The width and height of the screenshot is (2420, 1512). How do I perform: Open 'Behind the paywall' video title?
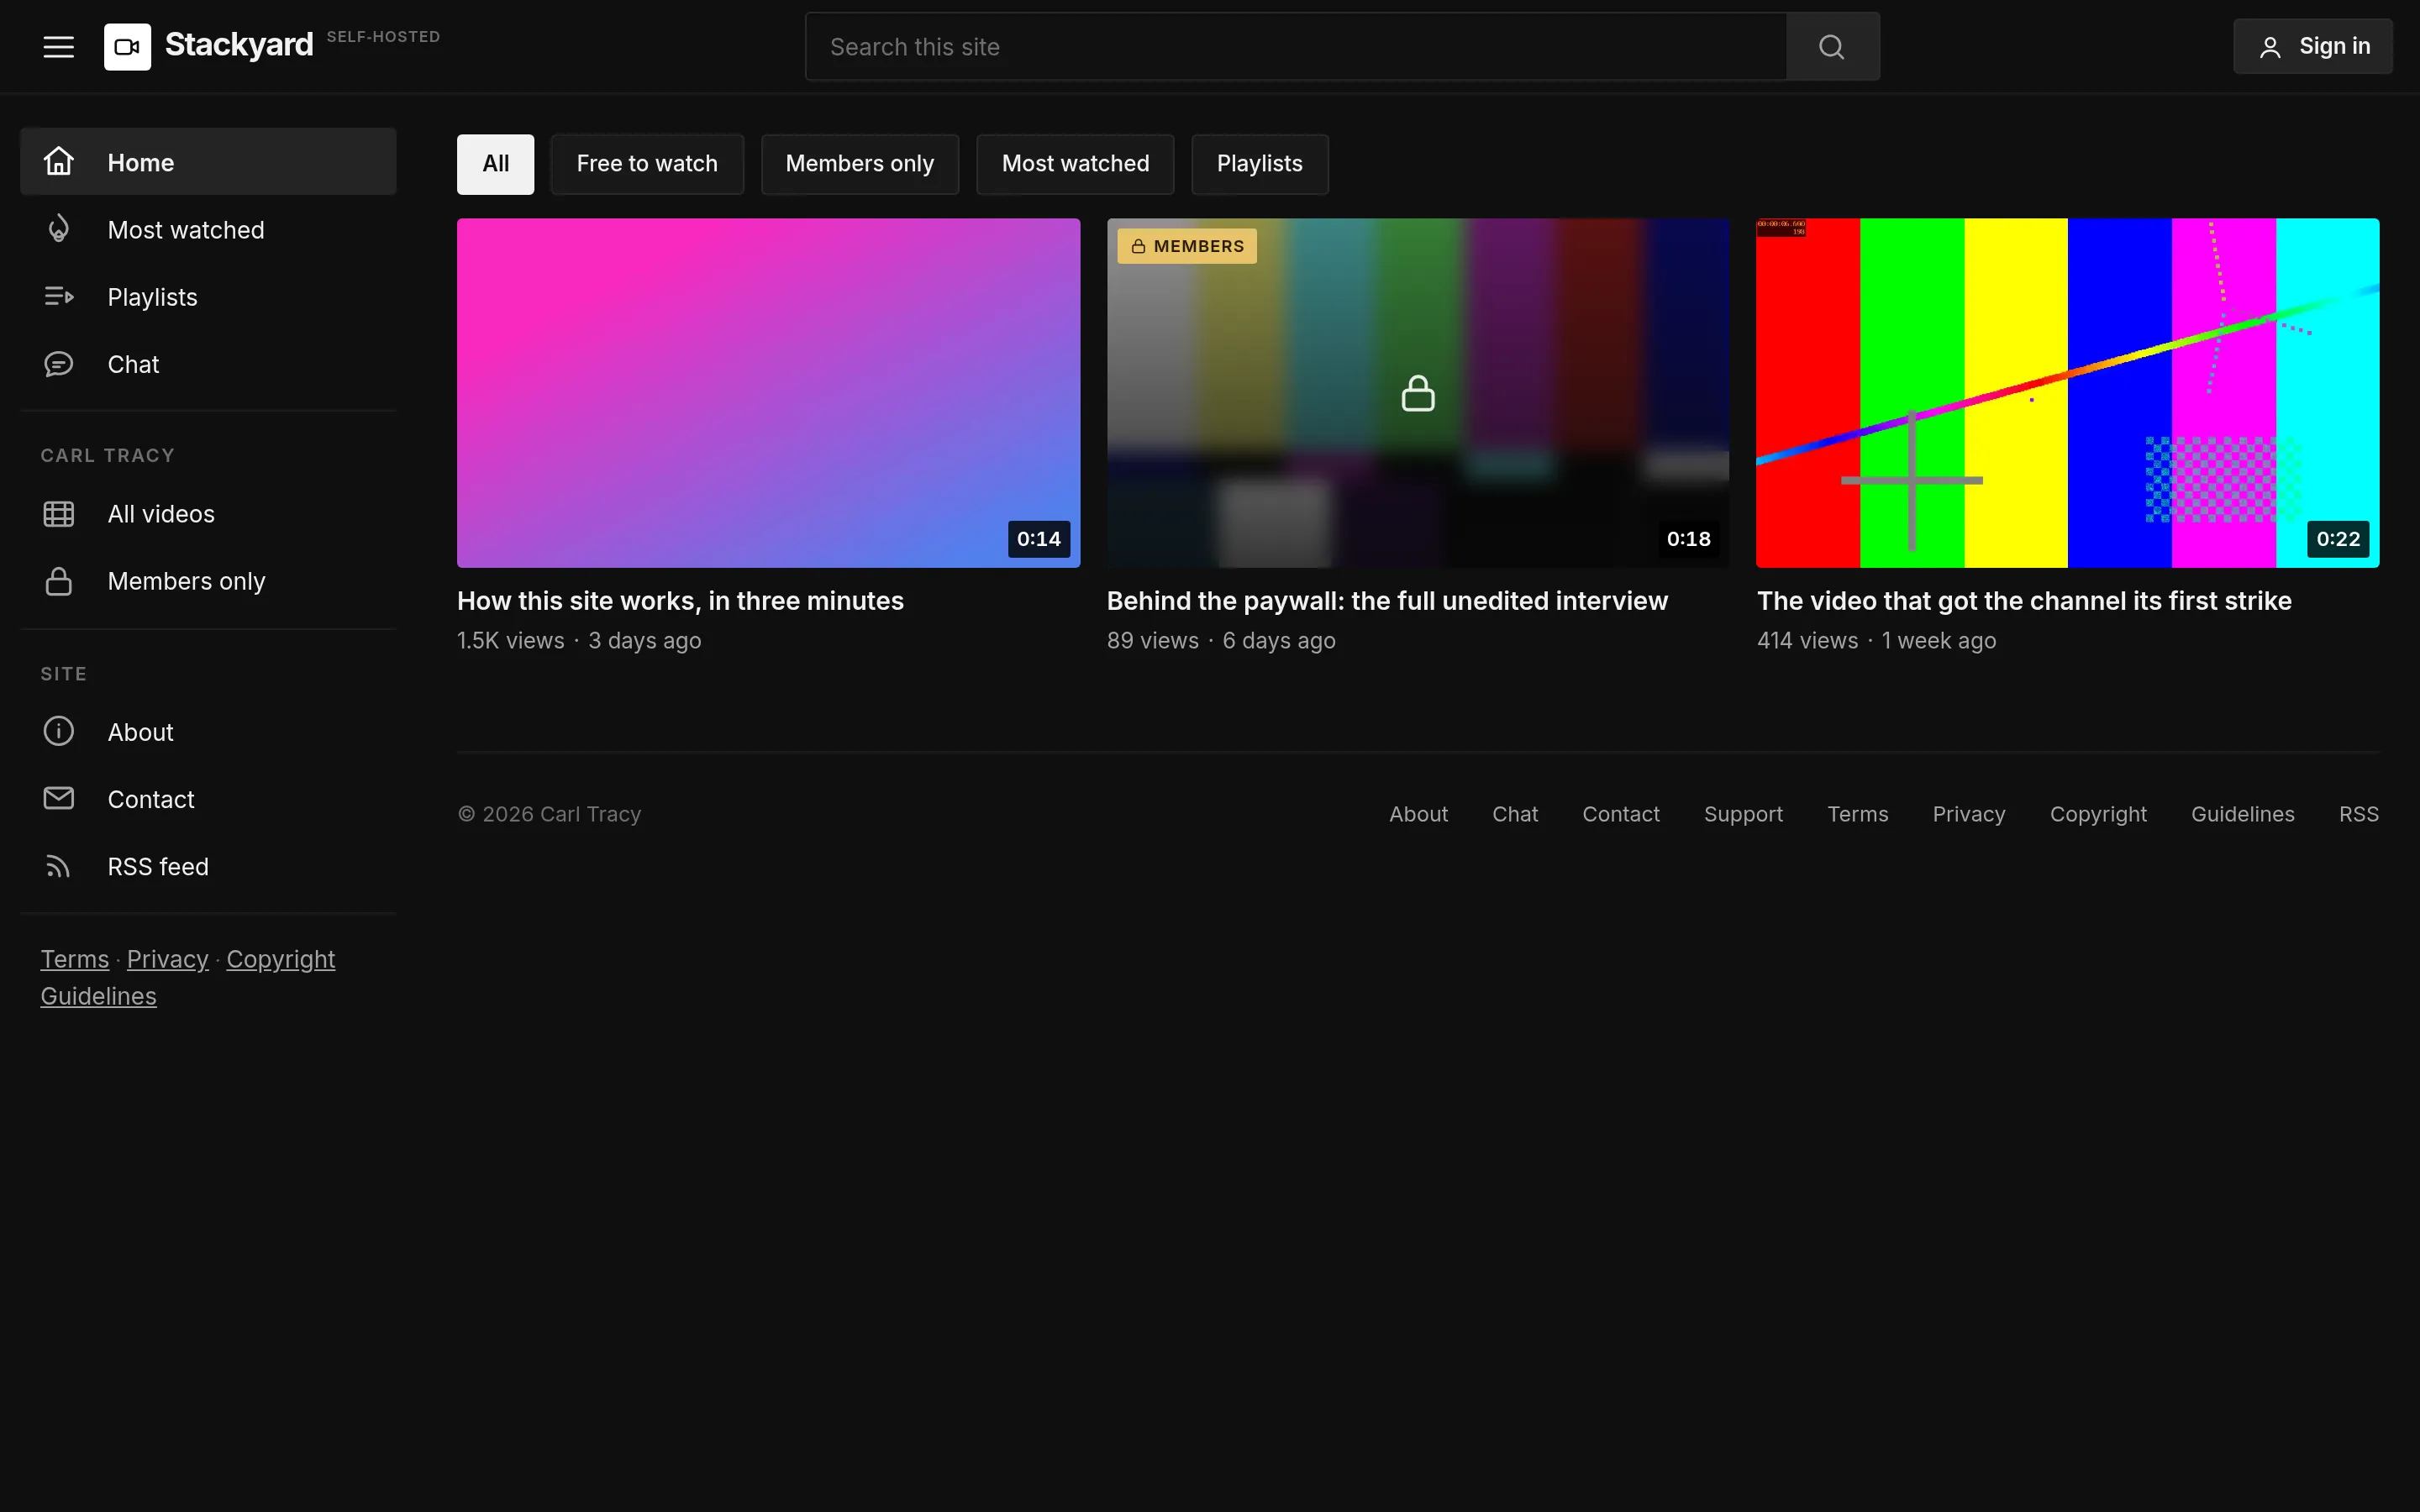(1387, 601)
